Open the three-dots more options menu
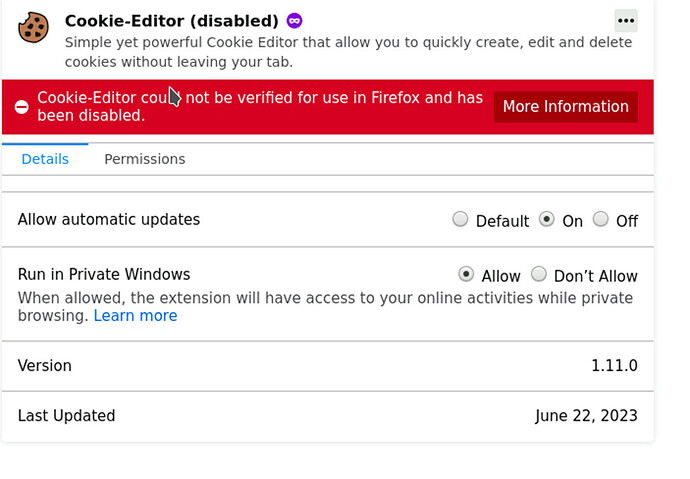The image size is (690, 479). click(626, 21)
